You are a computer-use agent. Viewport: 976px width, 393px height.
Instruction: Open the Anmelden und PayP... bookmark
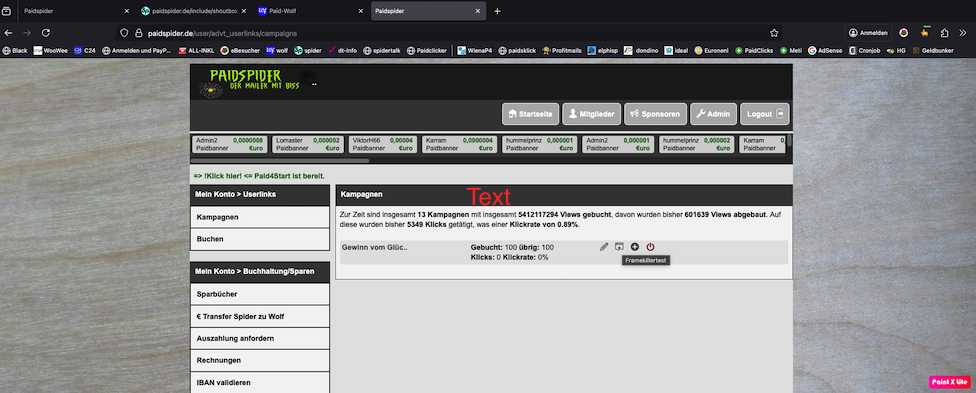point(136,50)
